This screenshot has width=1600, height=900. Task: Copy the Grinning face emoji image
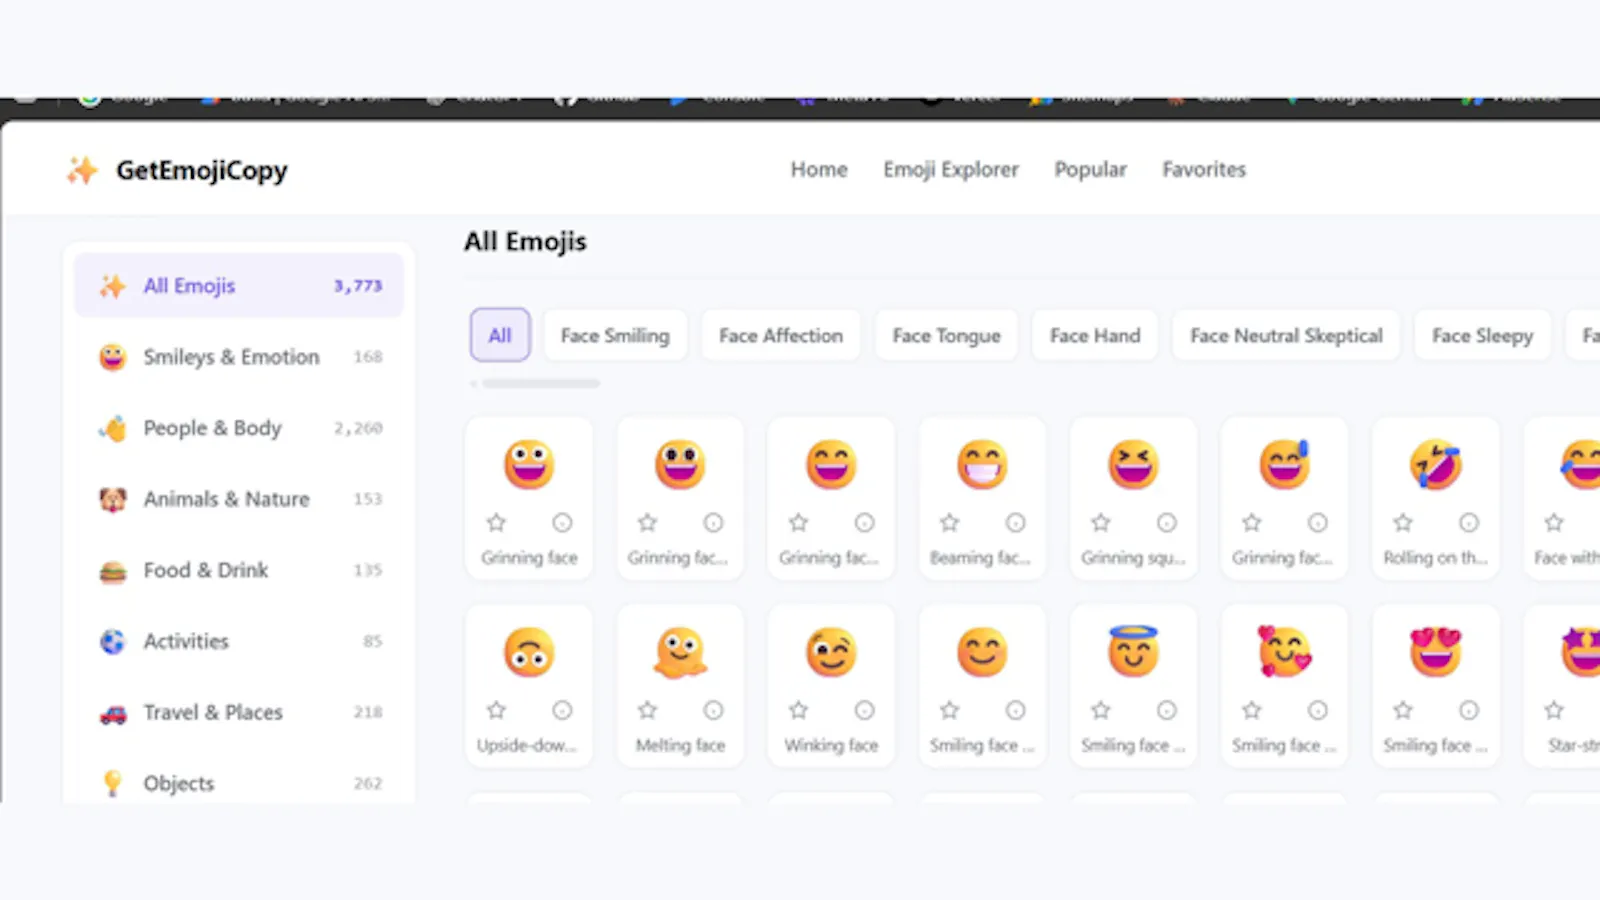[x=529, y=464]
